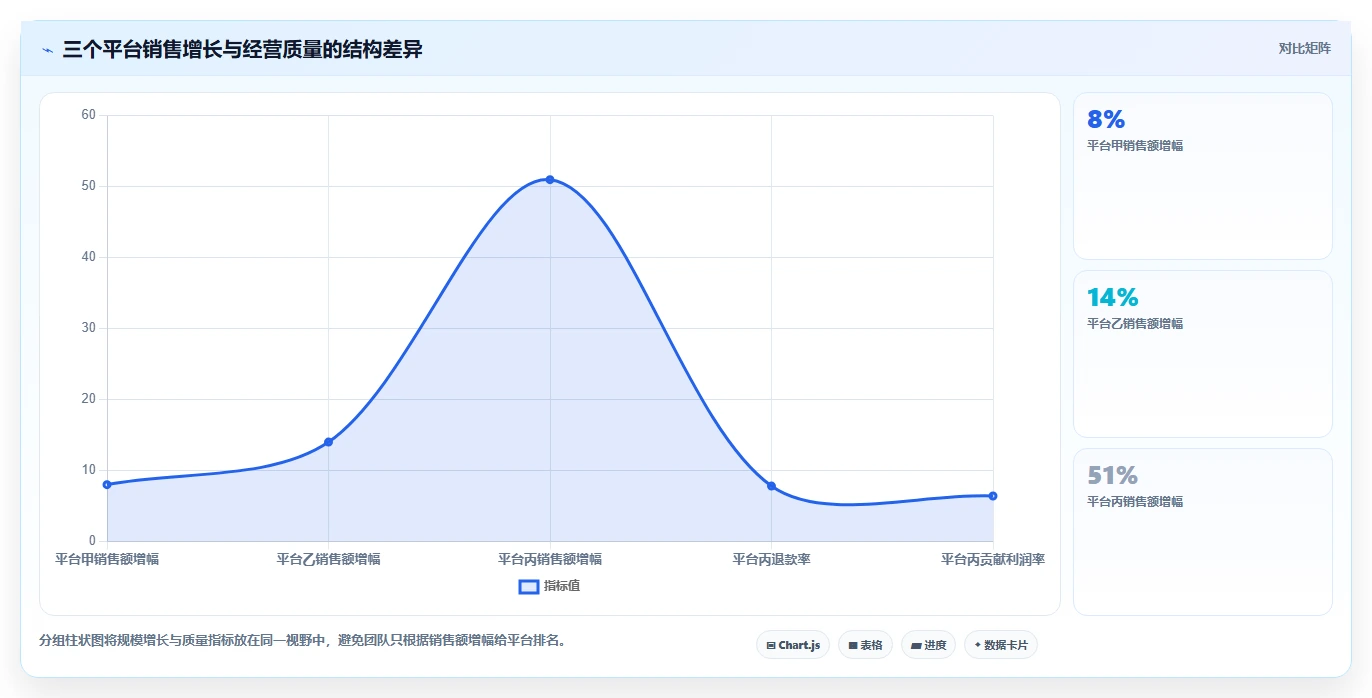Click x-axis label 平台丙销售额增幅
This screenshot has width=1372, height=698.
(x=550, y=559)
